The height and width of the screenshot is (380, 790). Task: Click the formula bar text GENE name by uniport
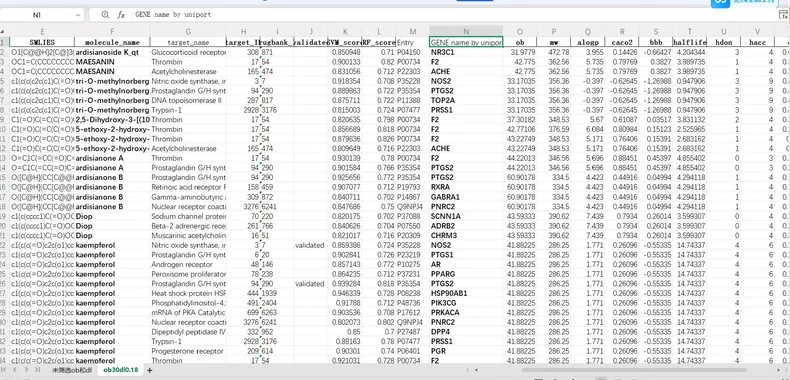coord(173,15)
